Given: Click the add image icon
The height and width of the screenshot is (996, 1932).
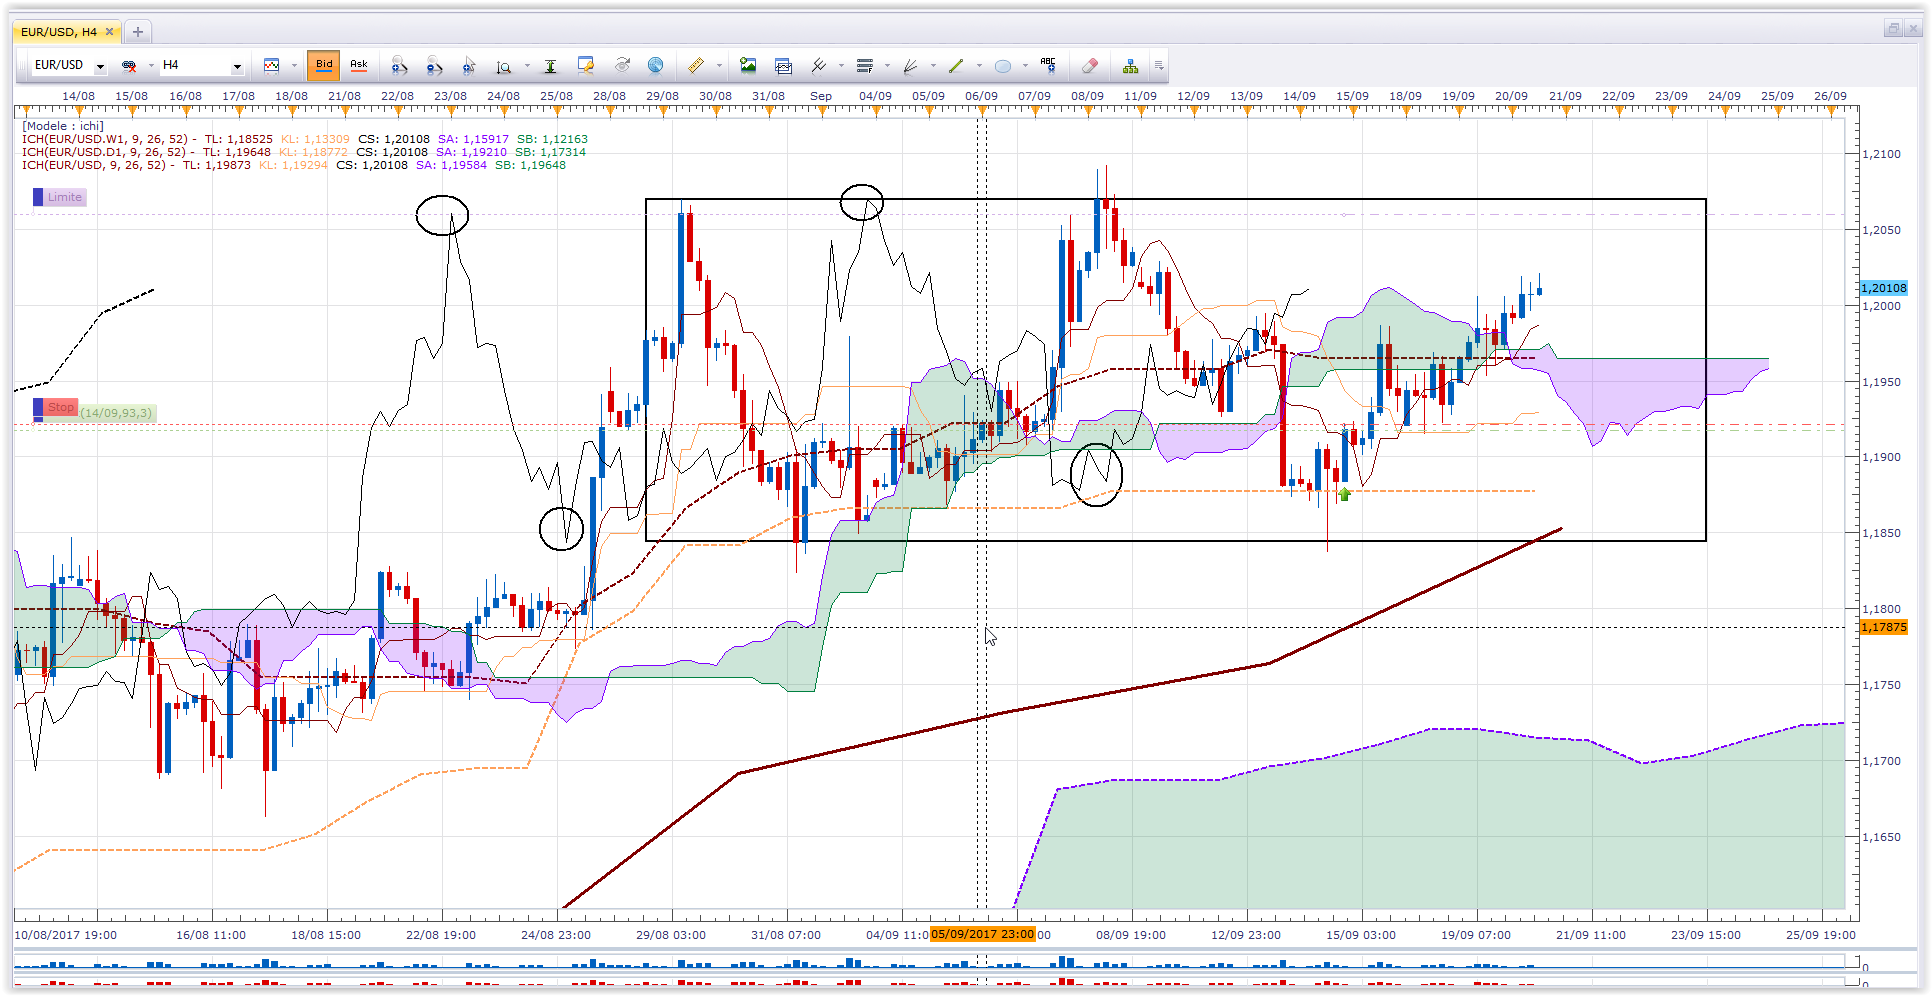Looking at the screenshot, I should click(x=748, y=66).
